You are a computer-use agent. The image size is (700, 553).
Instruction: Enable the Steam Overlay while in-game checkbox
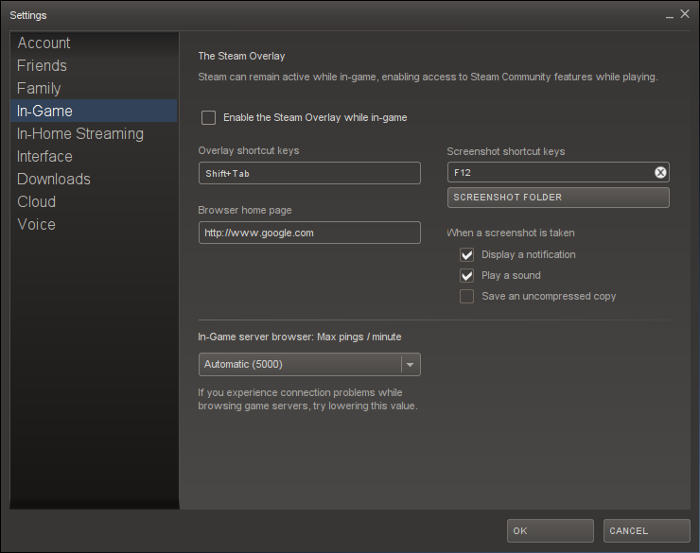(x=208, y=118)
